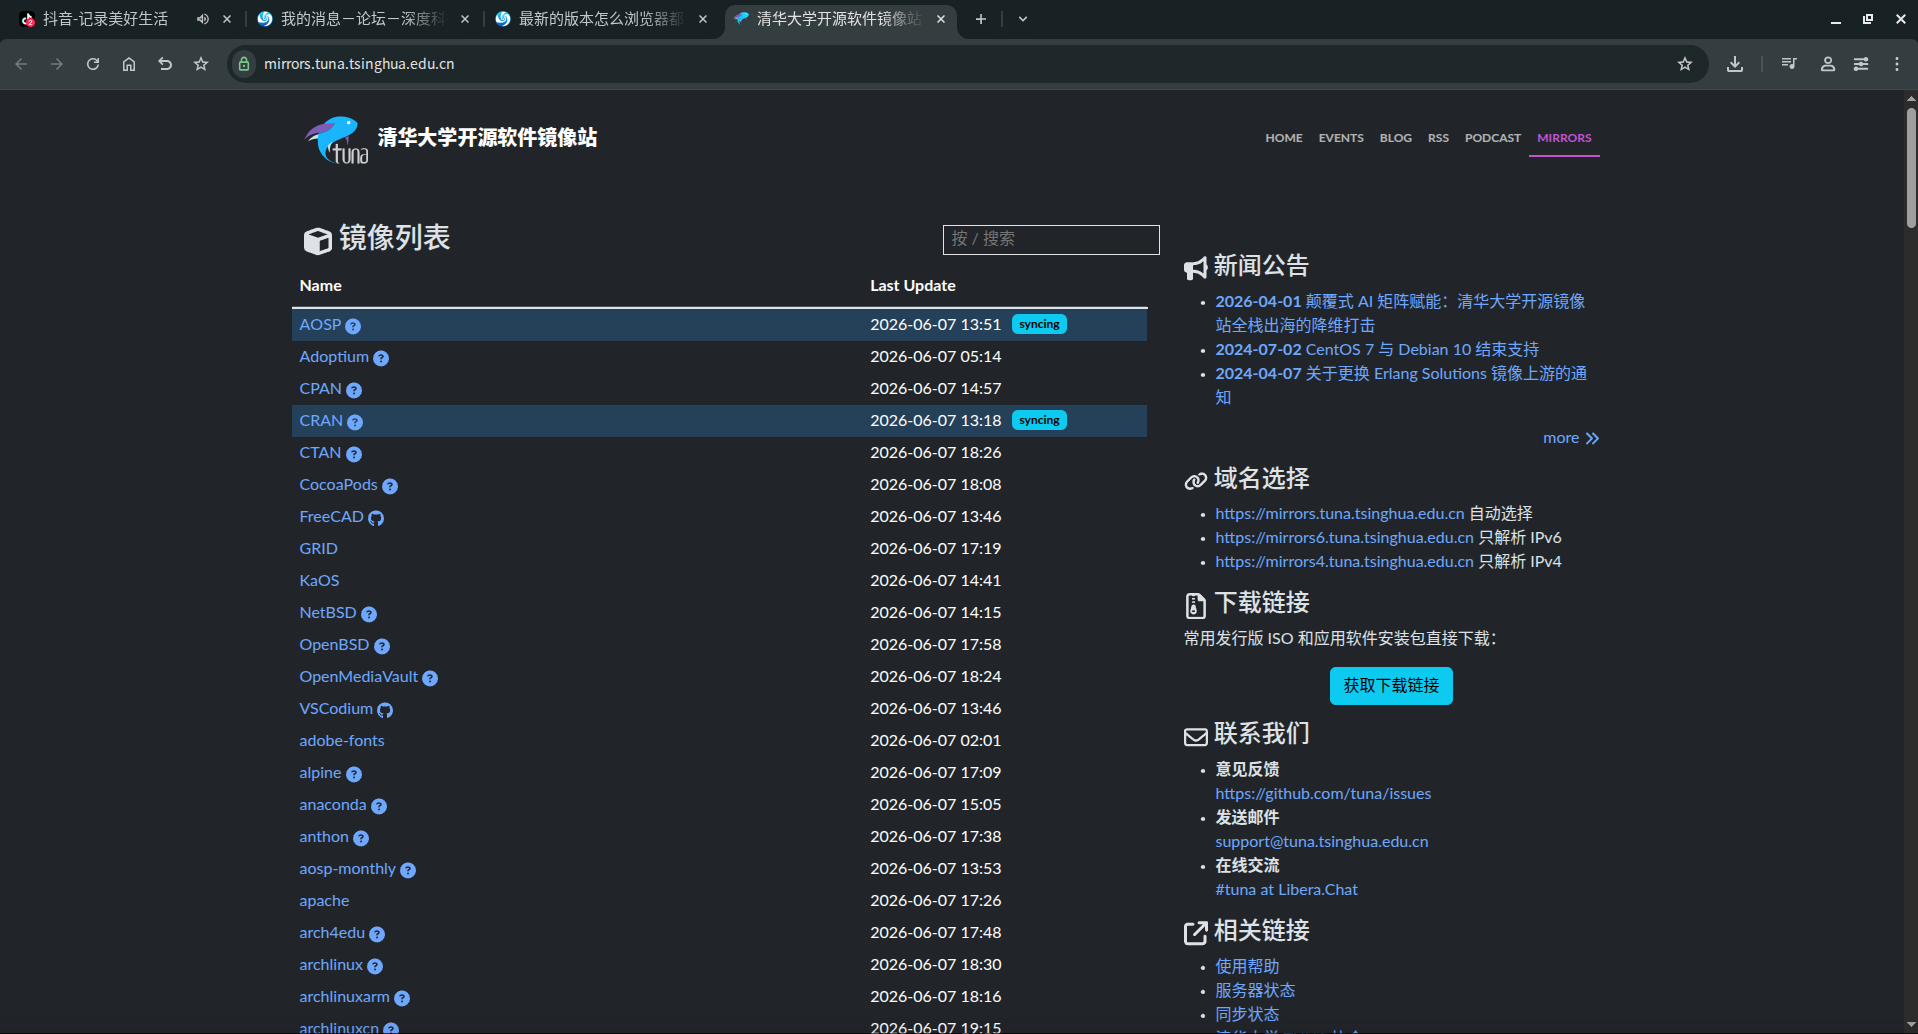Reload the page with refresh icon
The height and width of the screenshot is (1034, 1918).
[x=93, y=64]
